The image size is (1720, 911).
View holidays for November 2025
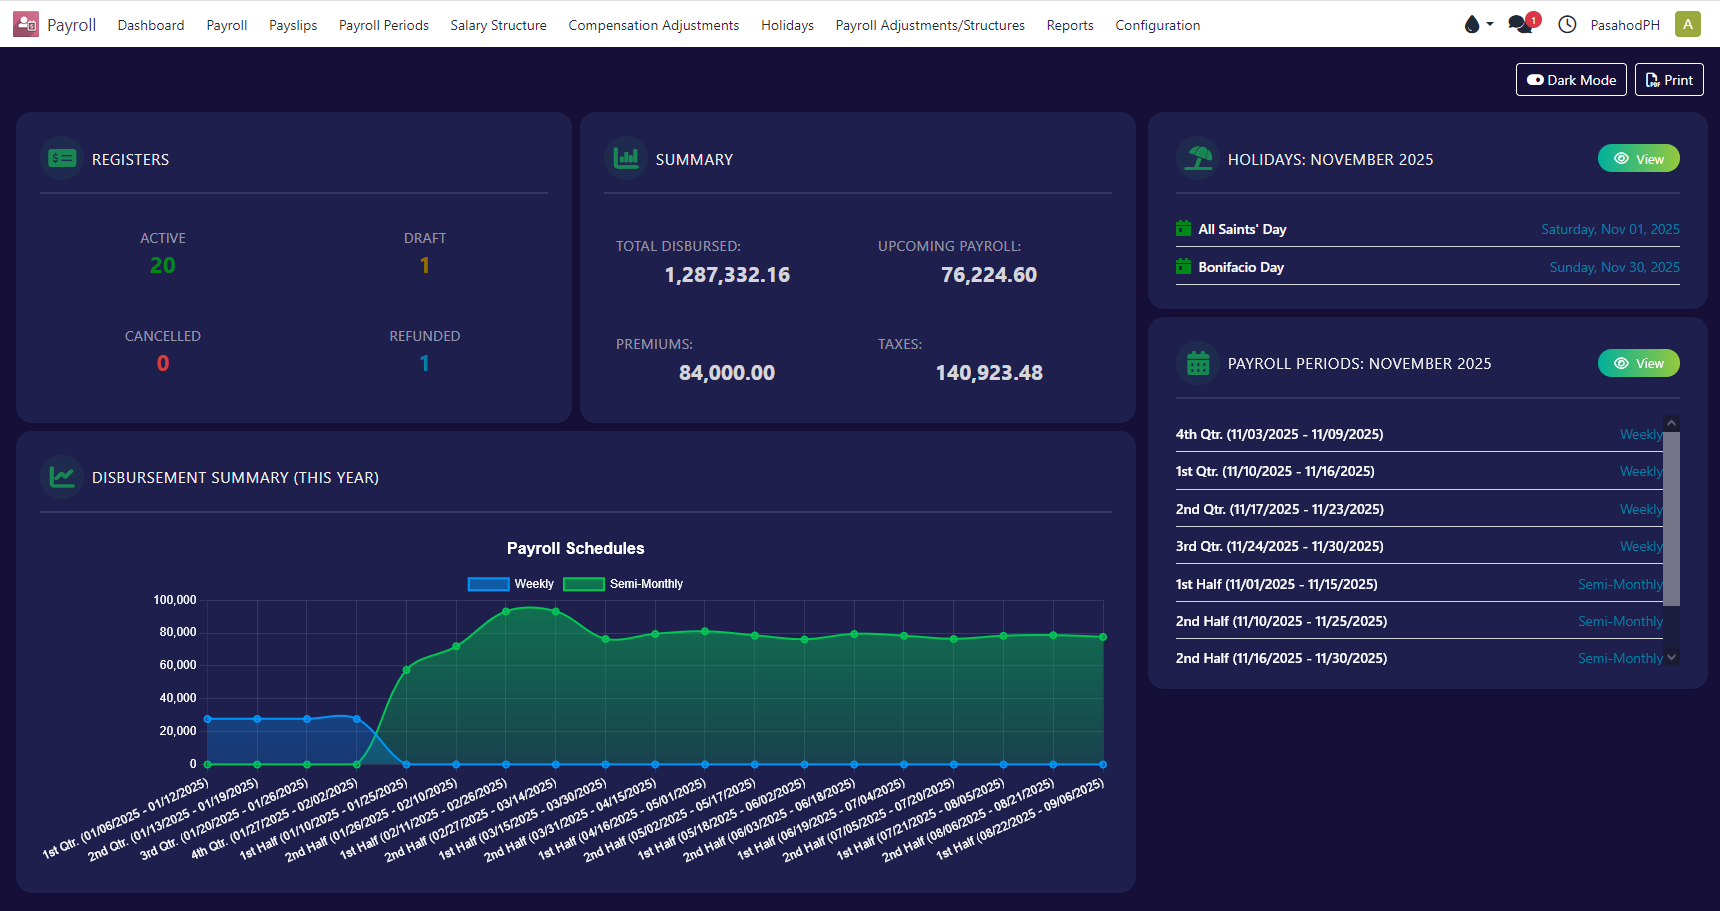[1638, 159]
